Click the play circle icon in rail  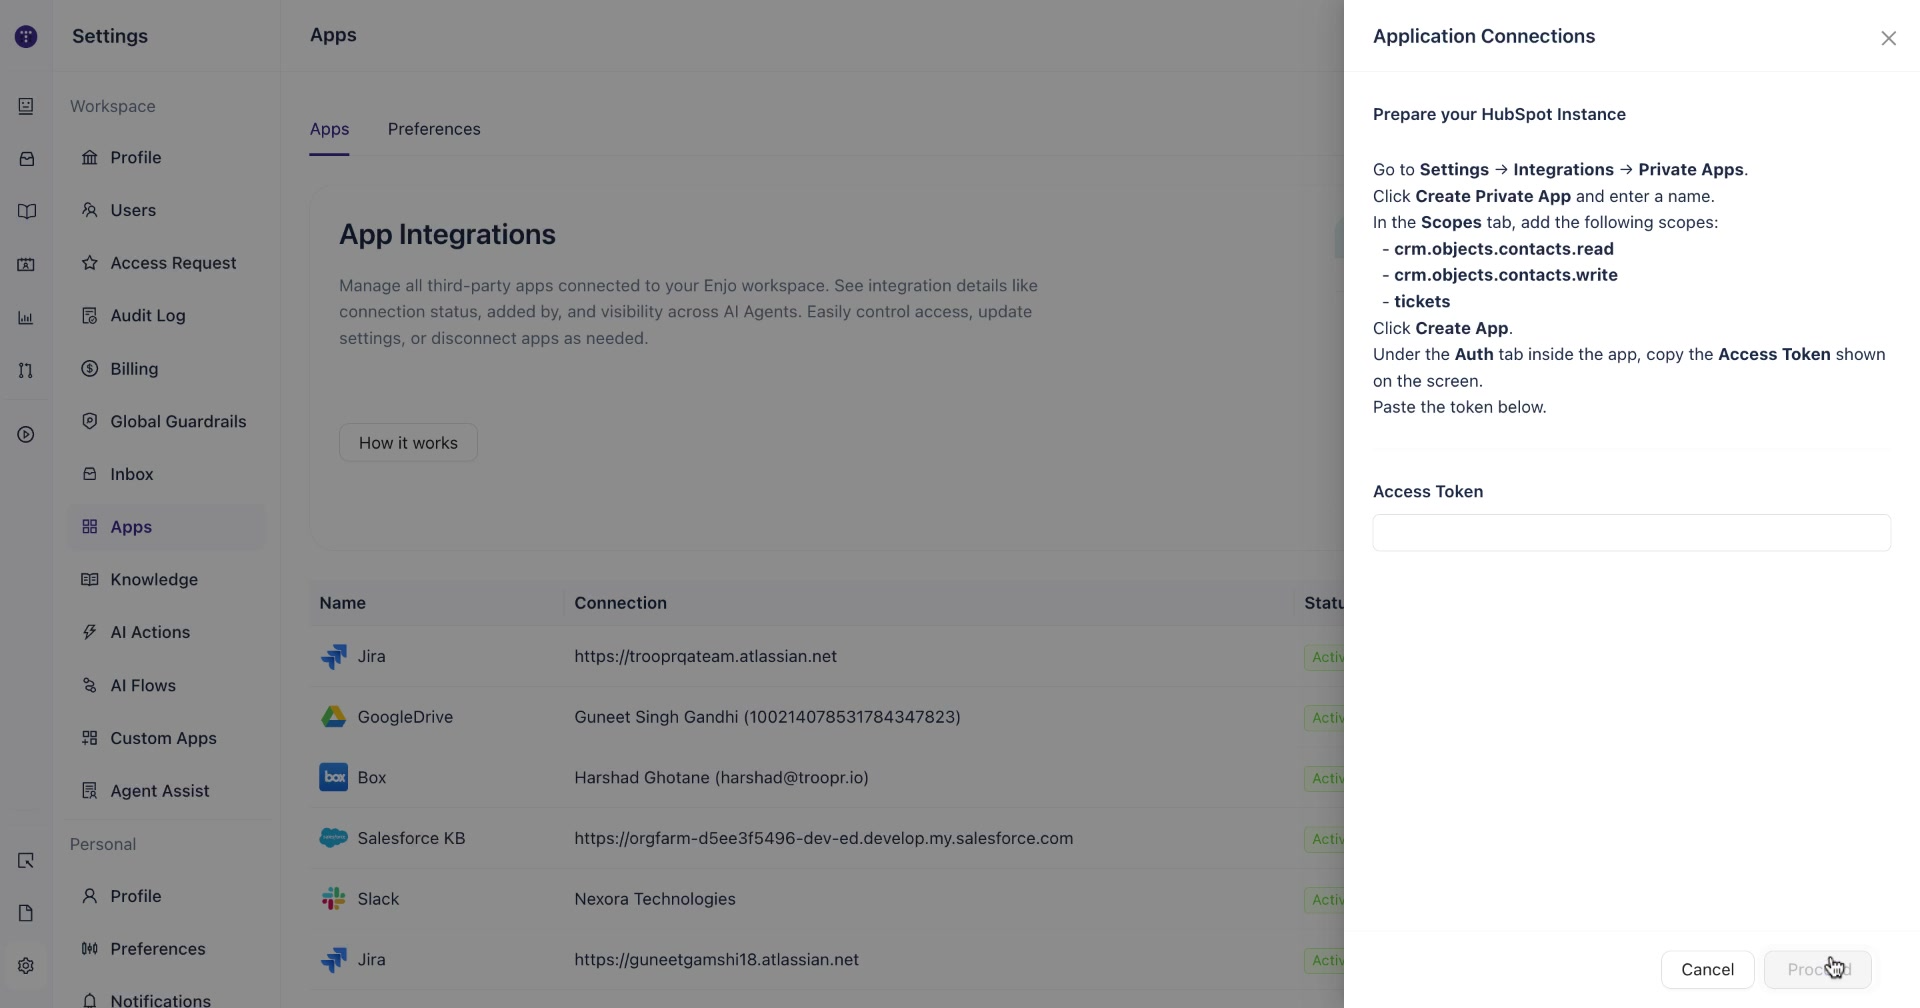pyautogui.click(x=26, y=435)
